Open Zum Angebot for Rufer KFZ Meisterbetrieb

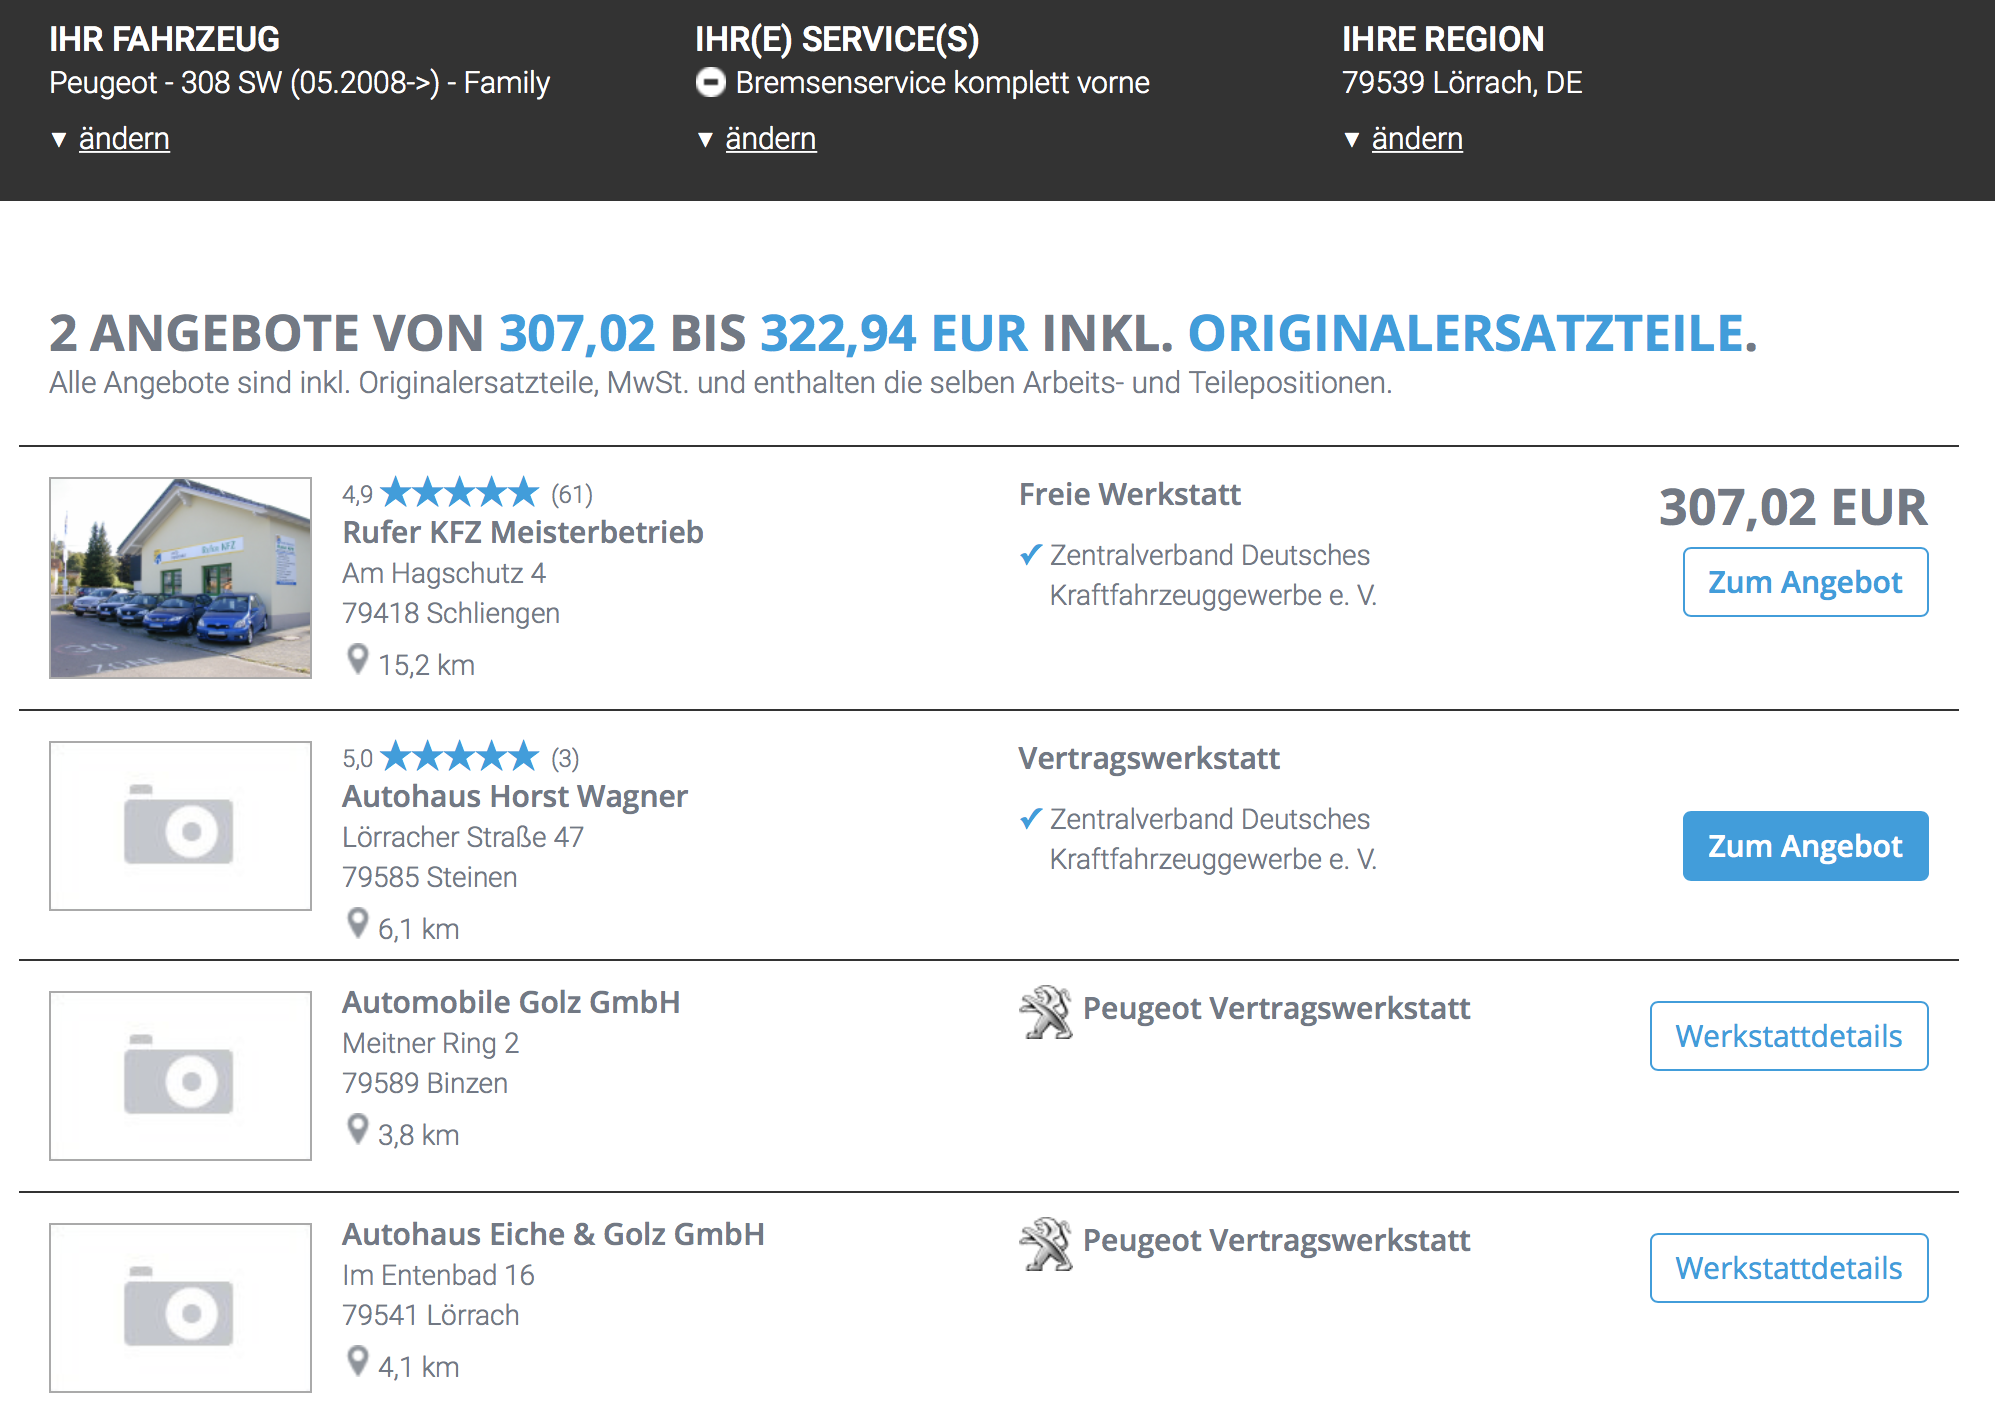tap(1805, 582)
